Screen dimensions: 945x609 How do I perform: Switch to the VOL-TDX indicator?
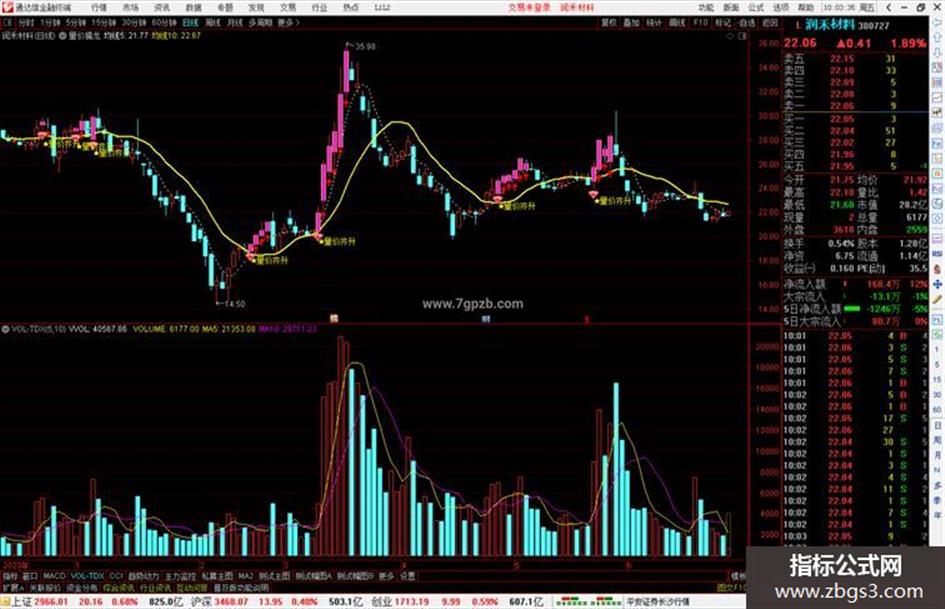coord(87,576)
